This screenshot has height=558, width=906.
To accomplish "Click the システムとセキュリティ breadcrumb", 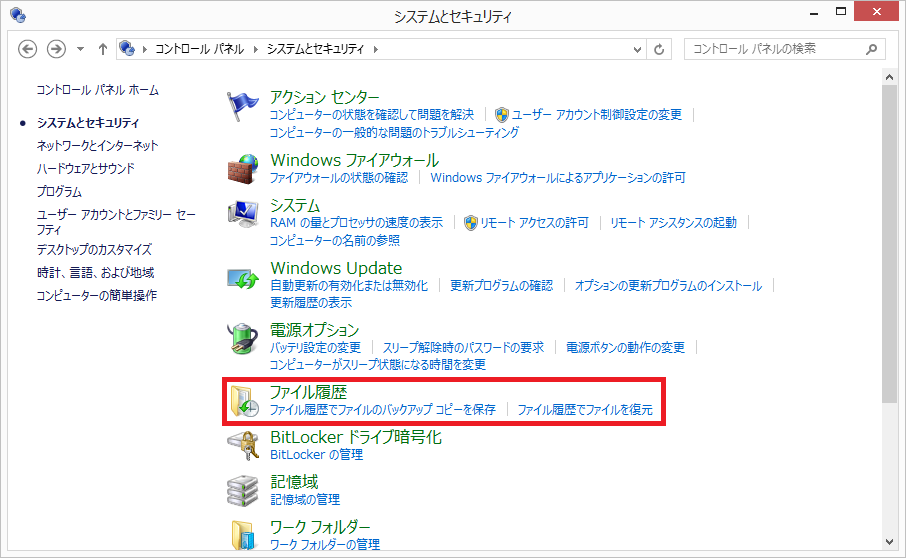I will tap(315, 49).
